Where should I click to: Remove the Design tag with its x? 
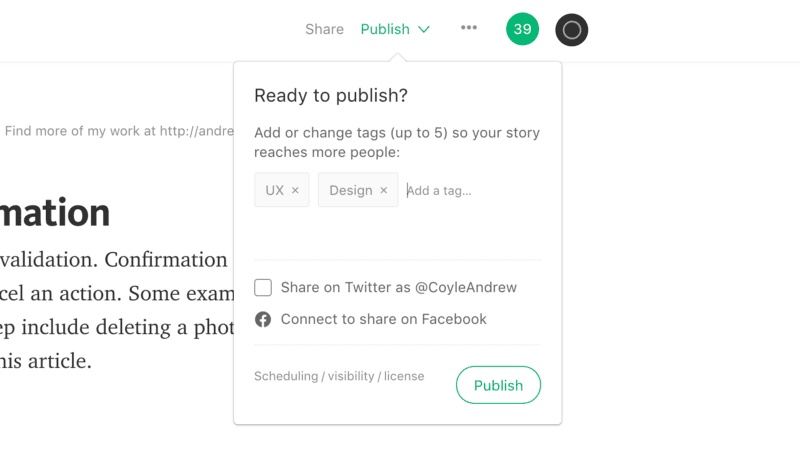coord(384,190)
